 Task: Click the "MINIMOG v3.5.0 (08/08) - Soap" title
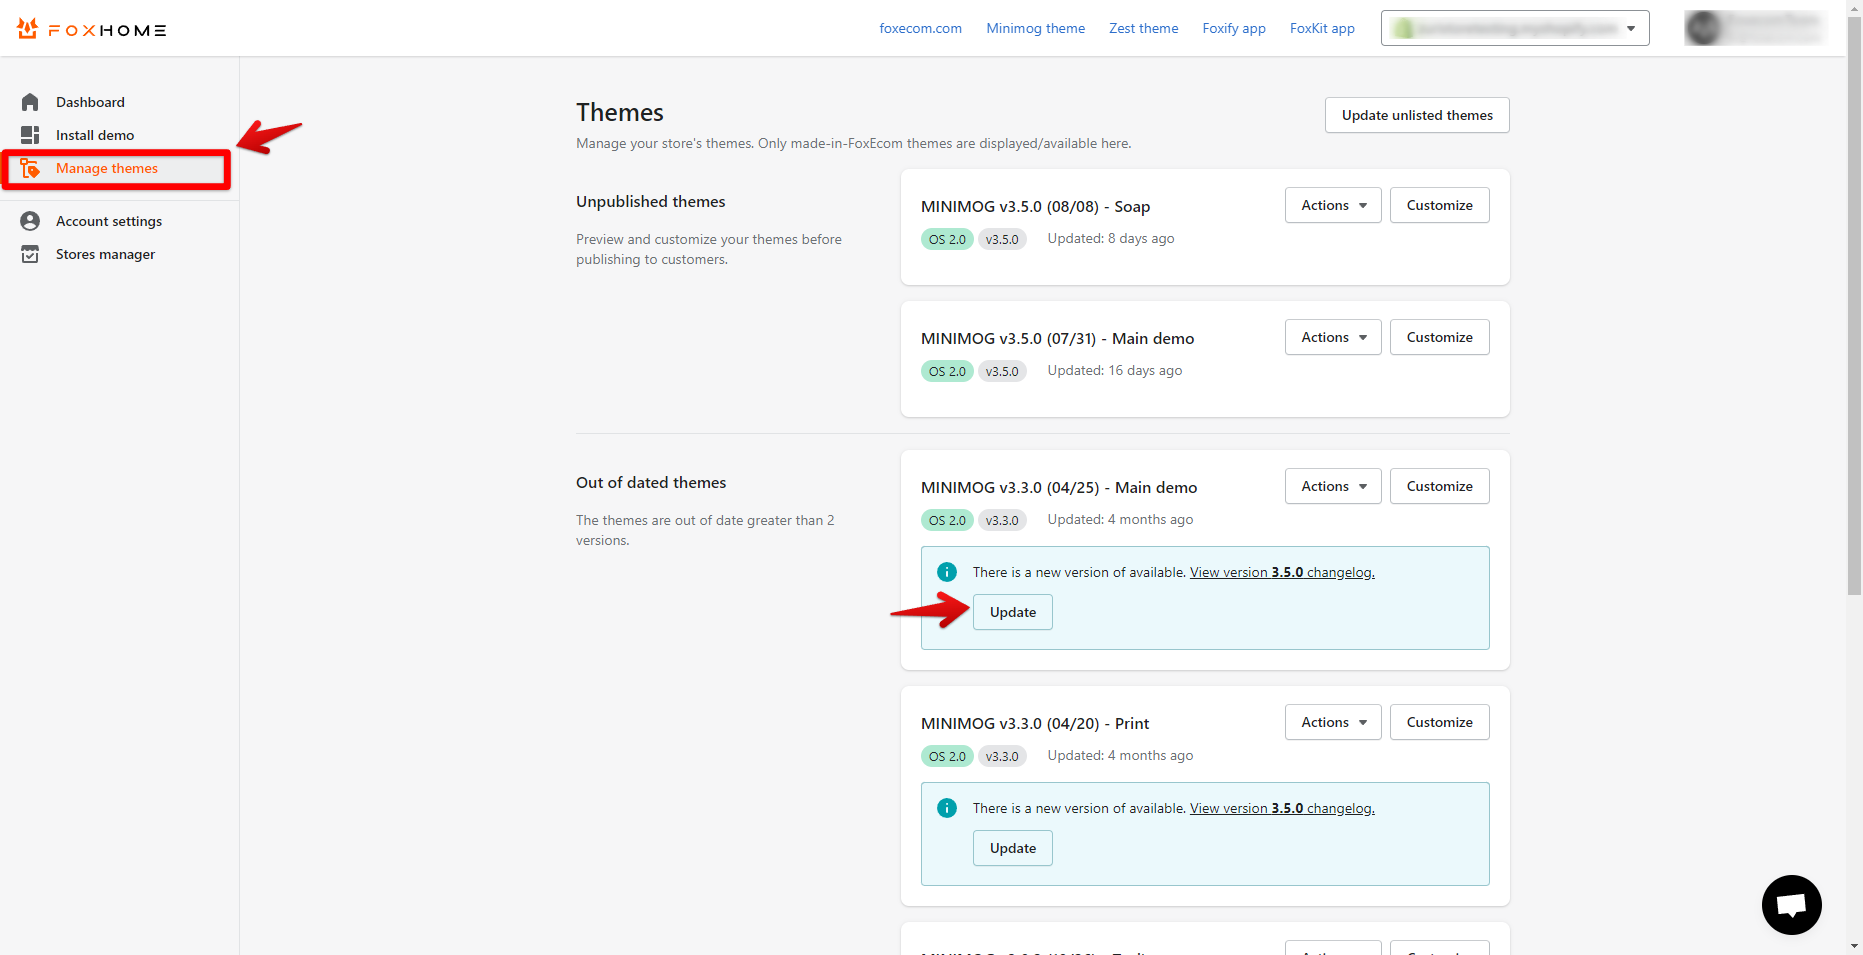1035,206
